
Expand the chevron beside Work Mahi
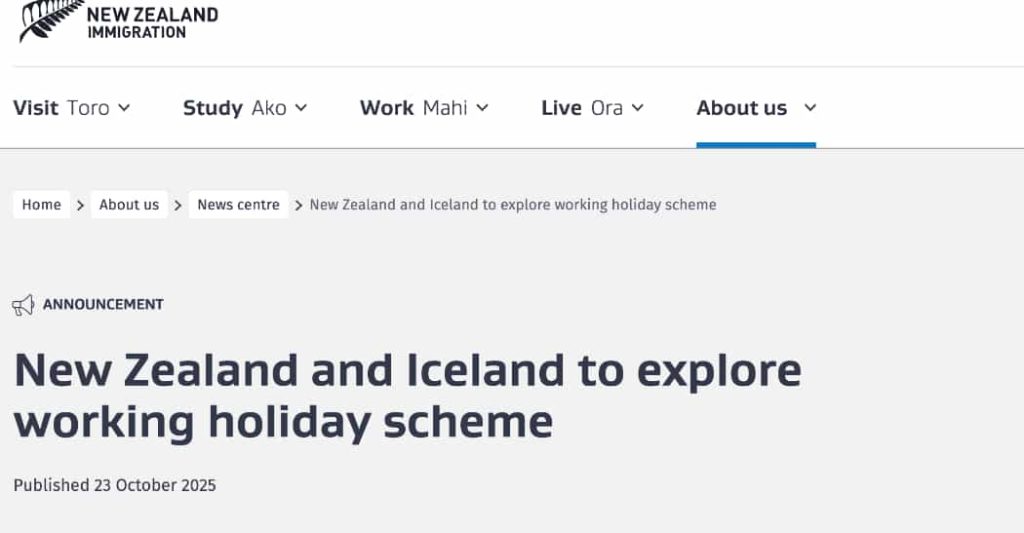coord(482,108)
